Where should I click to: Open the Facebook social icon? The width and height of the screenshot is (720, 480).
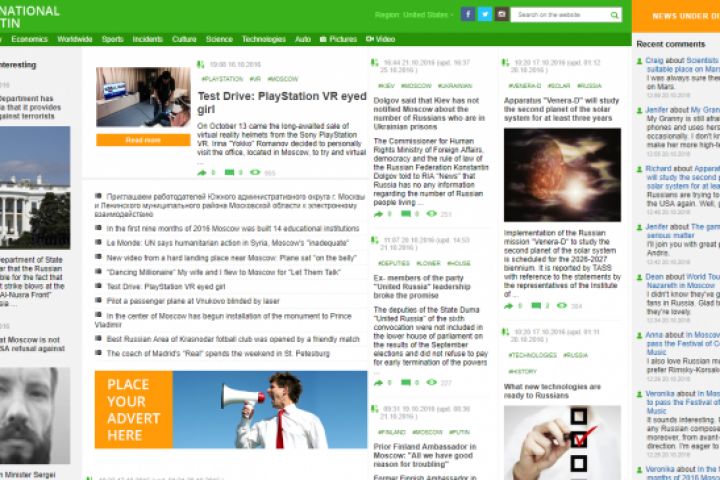467,14
